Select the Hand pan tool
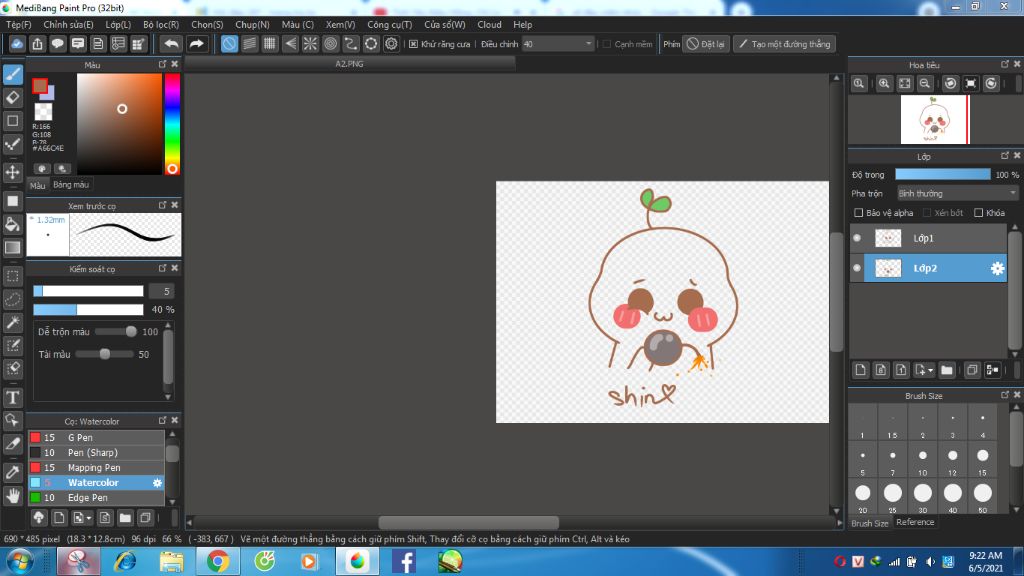1024x576 pixels. [12, 496]
